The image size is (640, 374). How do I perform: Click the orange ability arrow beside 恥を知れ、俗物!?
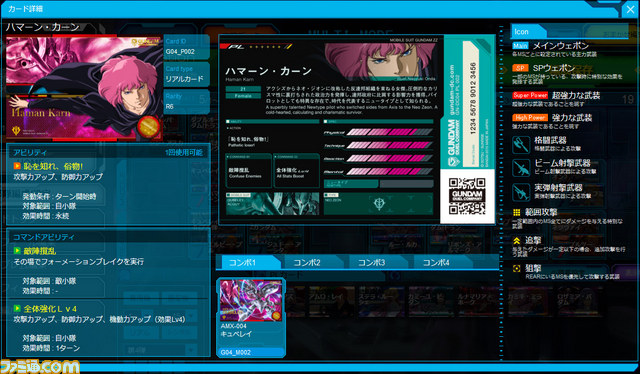[17, 166]
